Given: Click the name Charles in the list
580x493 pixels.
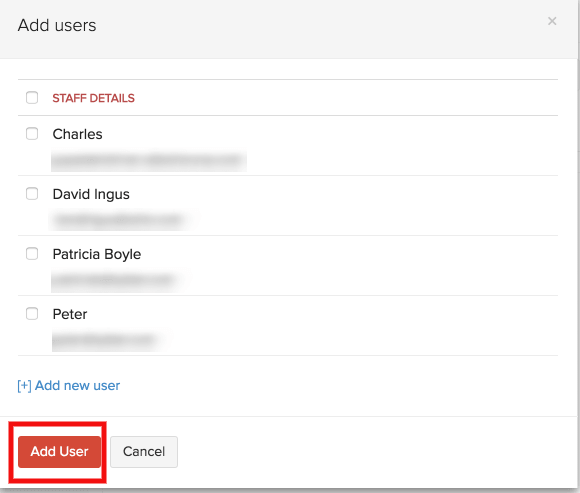Looking at the screenshot, I should [x=77, y=134].
